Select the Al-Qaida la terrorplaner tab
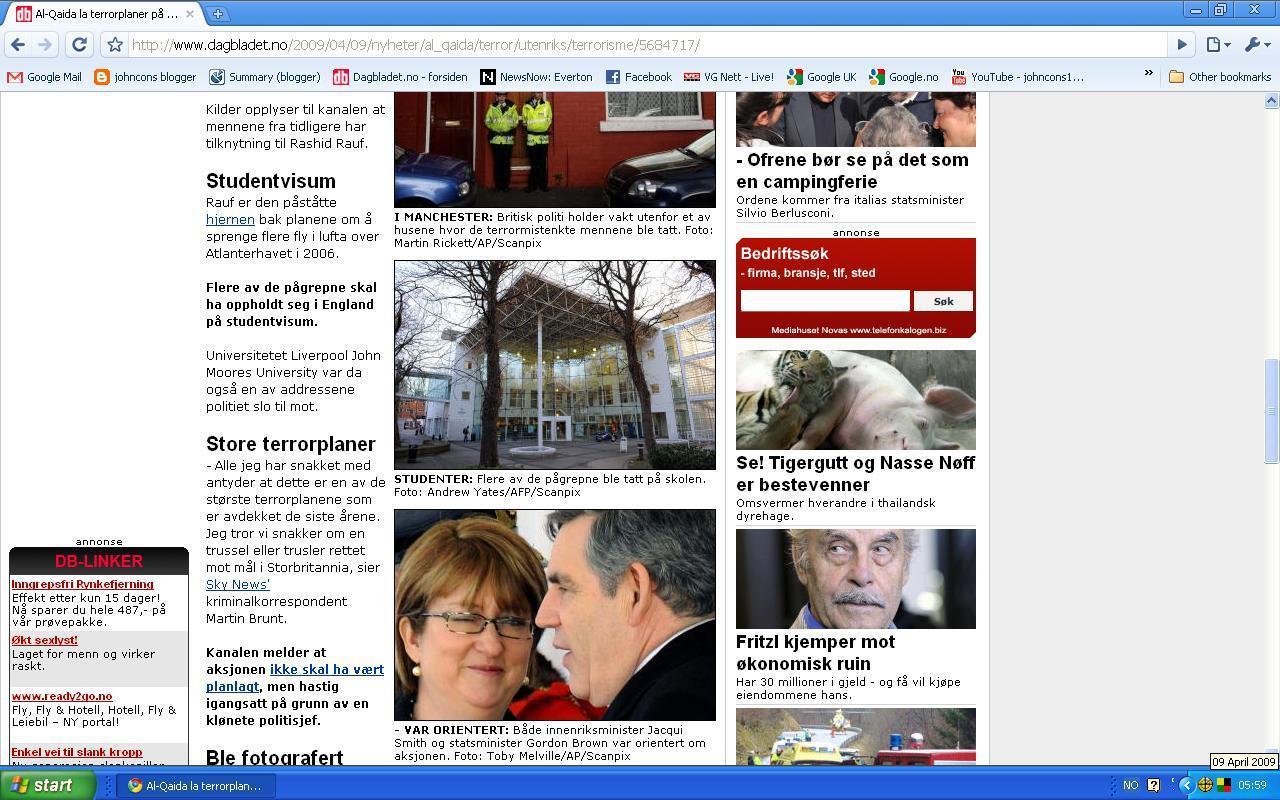This screenshot has height=800, width=1280. (x=105, y=14)
